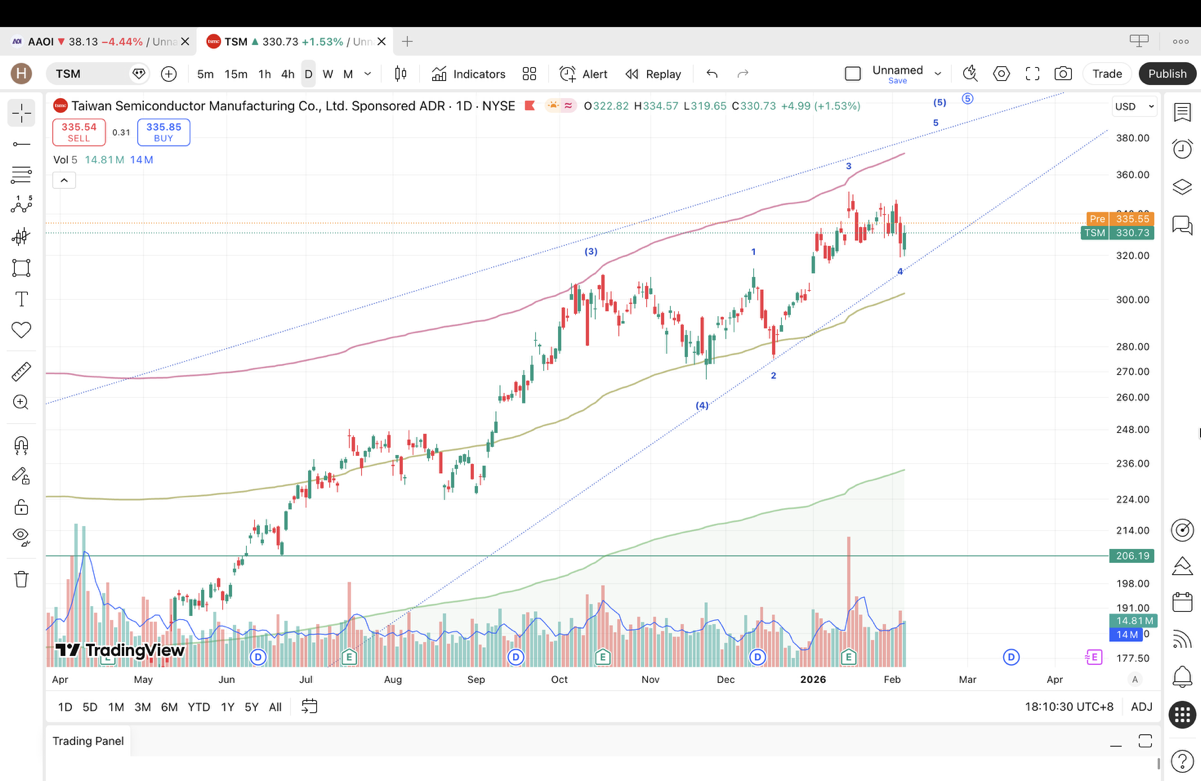Collapse the indicator legend chevron
Screen dimensions: 1201x781
pyautogui.click(x=64, y=180)
